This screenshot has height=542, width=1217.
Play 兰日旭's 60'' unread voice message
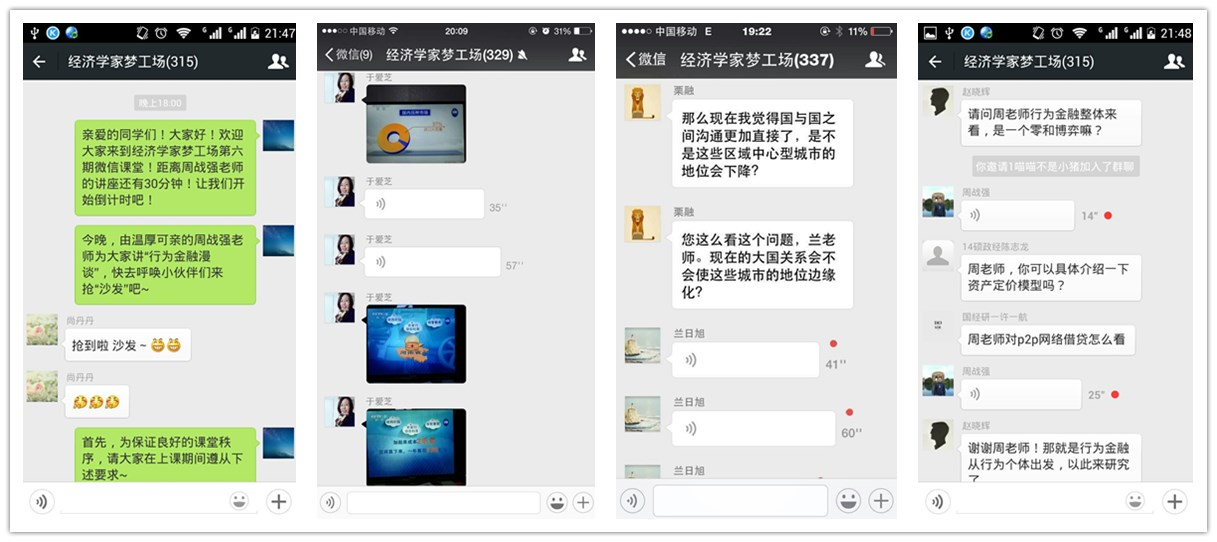[752, 428]
